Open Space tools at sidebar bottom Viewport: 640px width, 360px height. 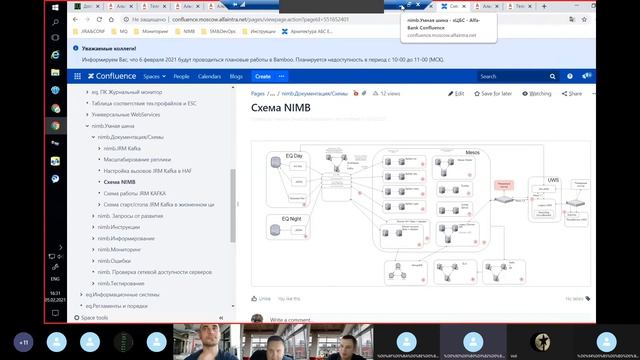click(x=91, y=318)
